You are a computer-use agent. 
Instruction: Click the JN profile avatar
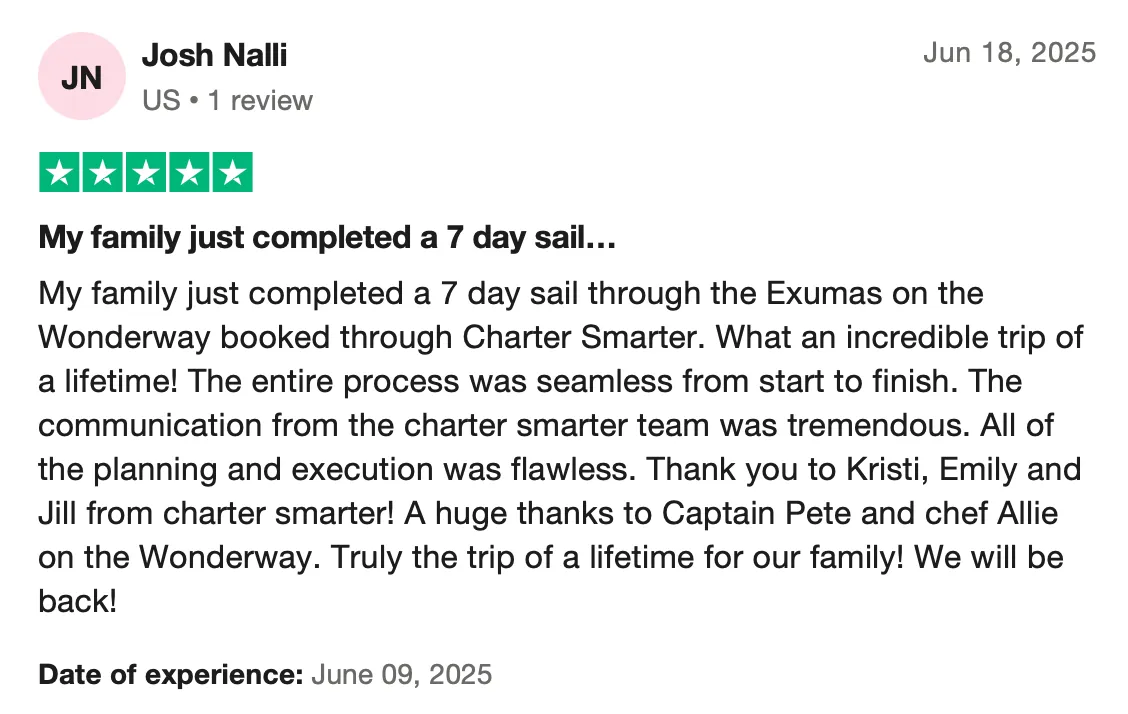pos(80,78)
